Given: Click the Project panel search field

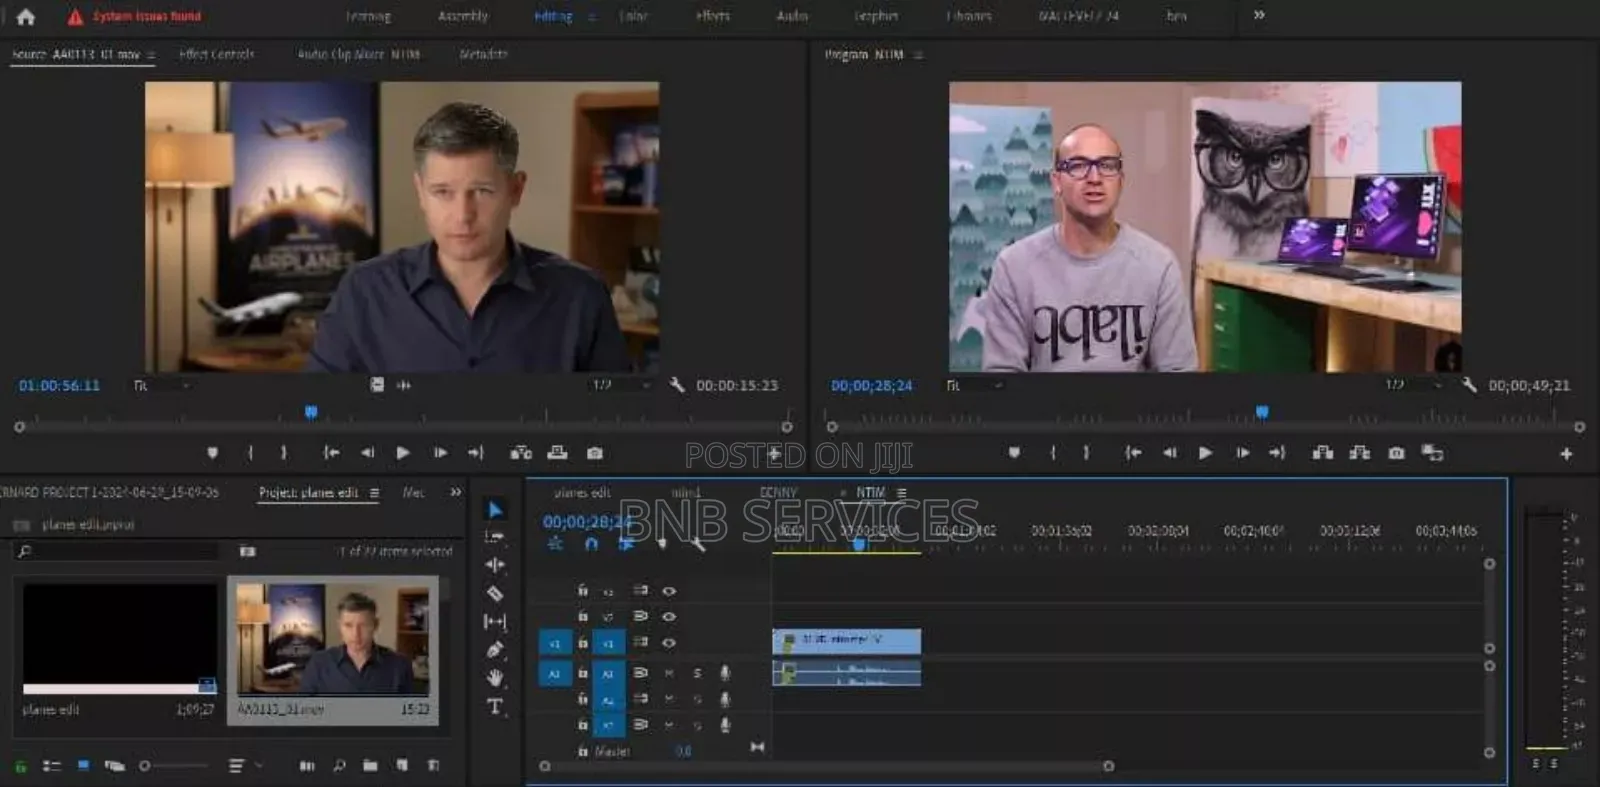Looking at the screenshot, I should [119, 551].
